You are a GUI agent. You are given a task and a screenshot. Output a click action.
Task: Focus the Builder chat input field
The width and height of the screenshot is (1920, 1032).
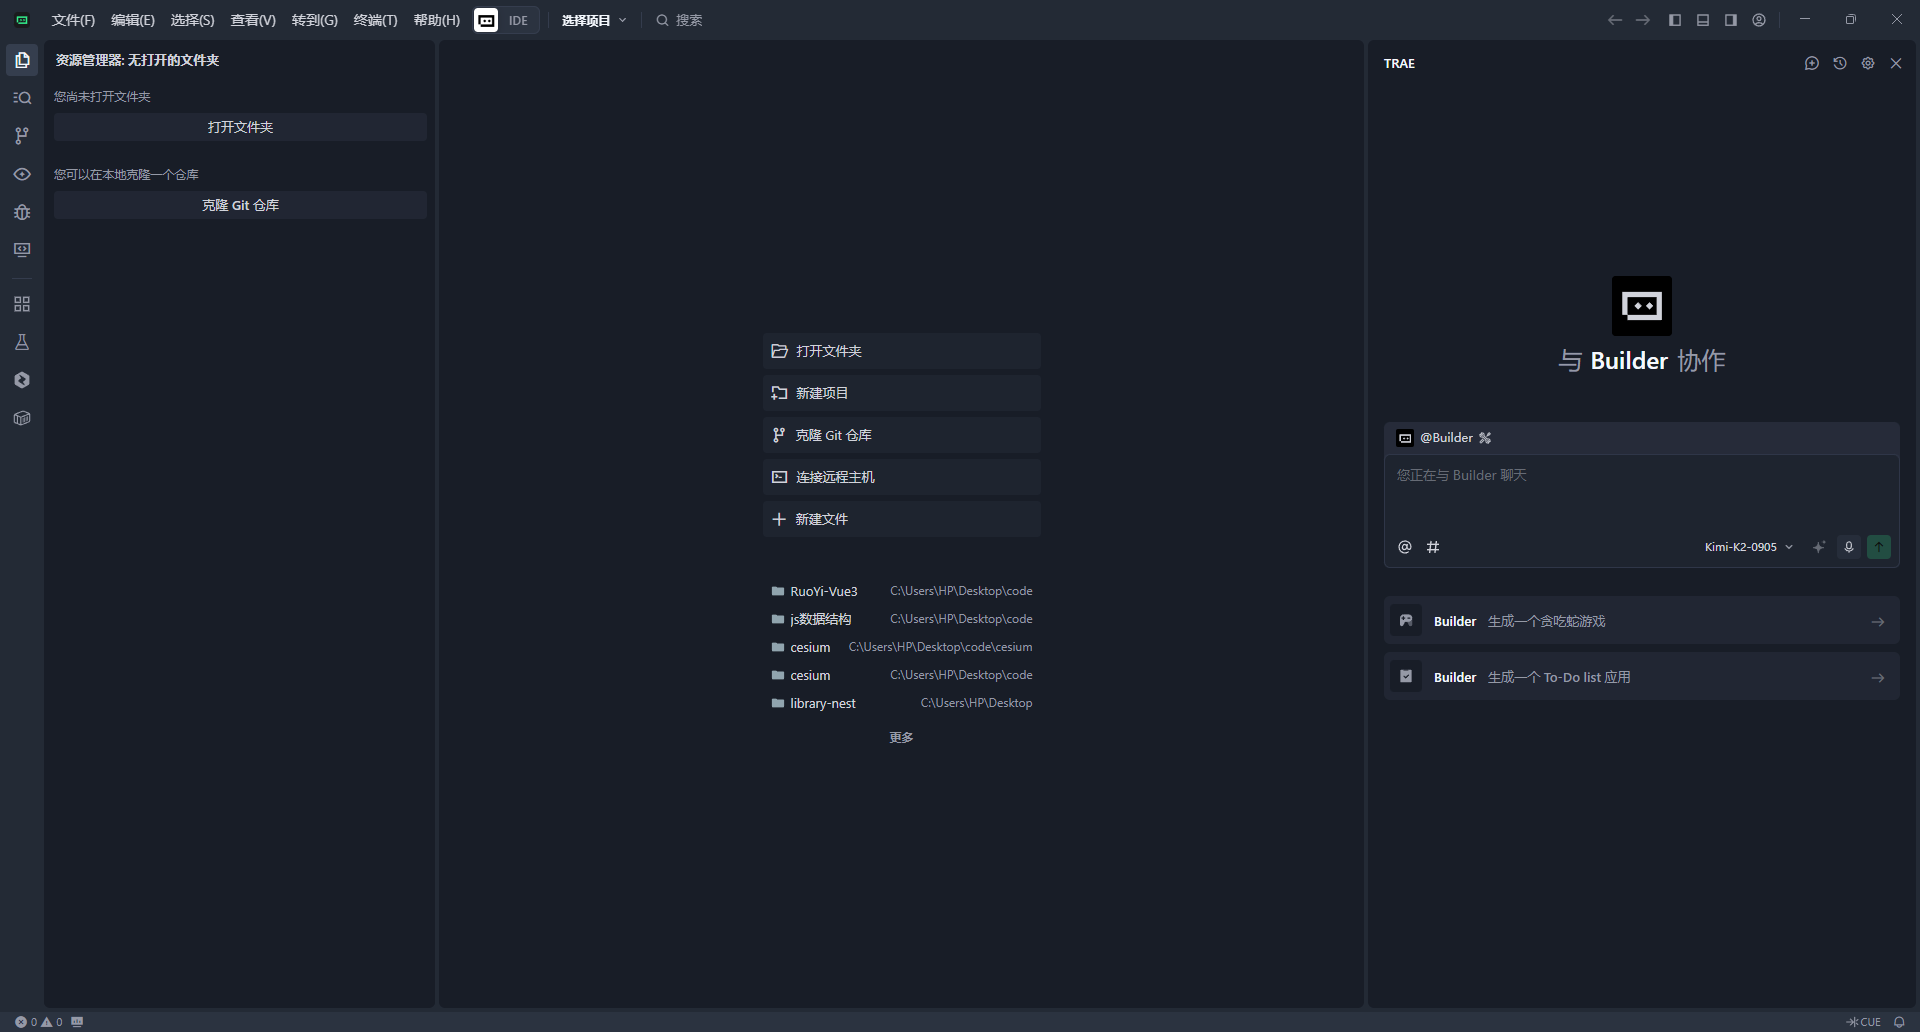pos(1641,492)
